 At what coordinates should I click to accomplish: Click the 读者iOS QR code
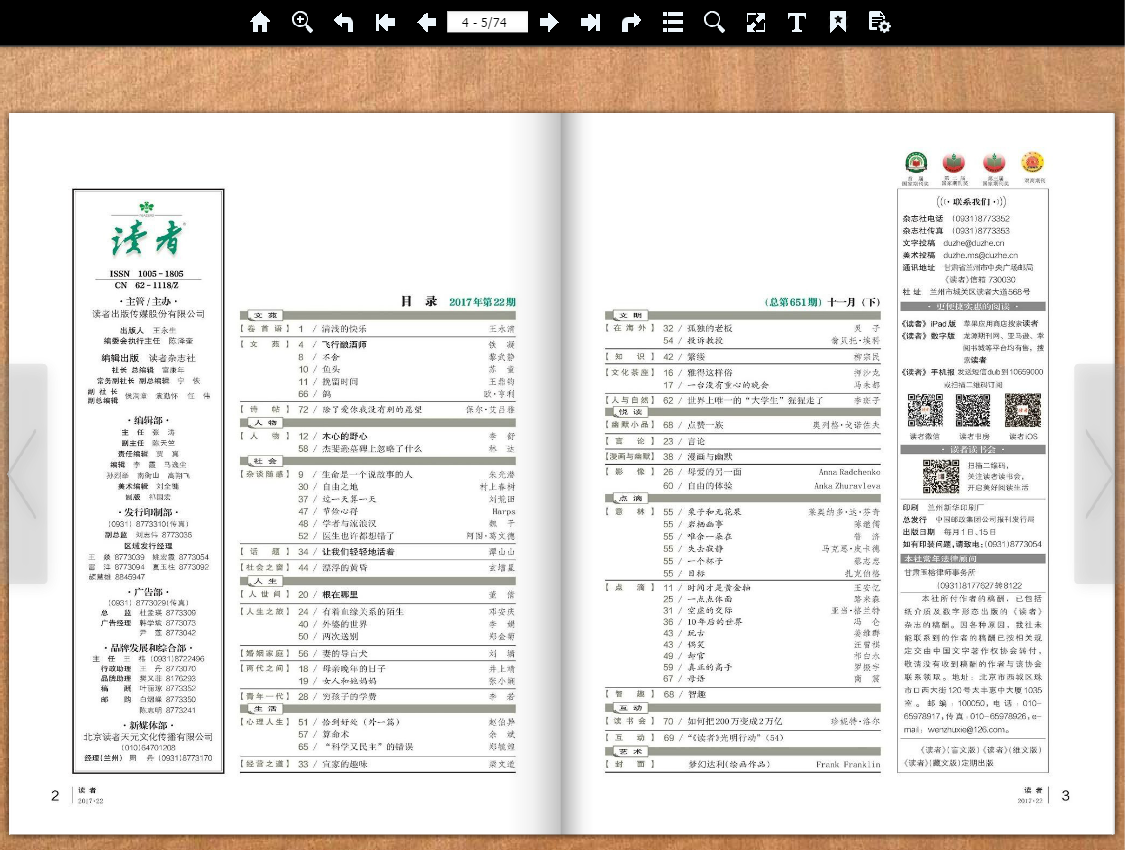(1022, 411)
